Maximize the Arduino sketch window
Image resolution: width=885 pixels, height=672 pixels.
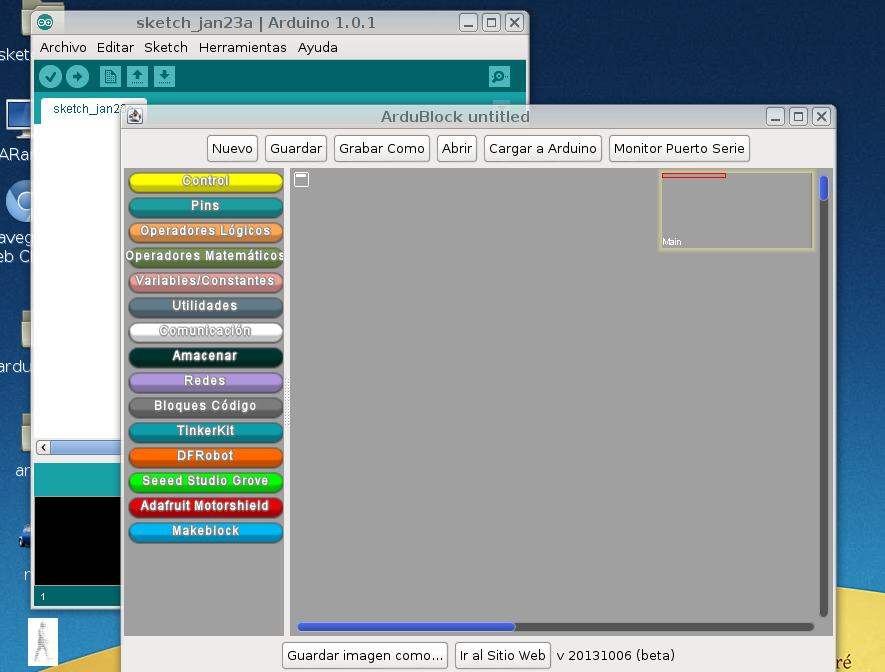pos(492,23)
